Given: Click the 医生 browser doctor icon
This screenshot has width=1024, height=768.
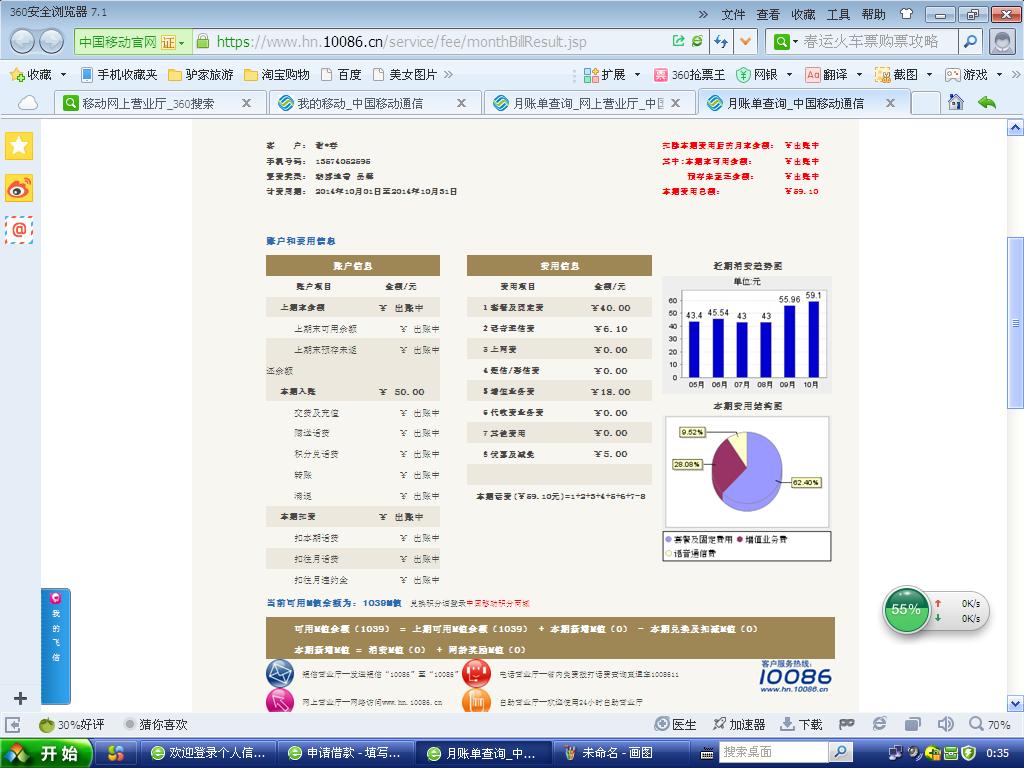Looking at the screenshot, I should coord(676,724).
